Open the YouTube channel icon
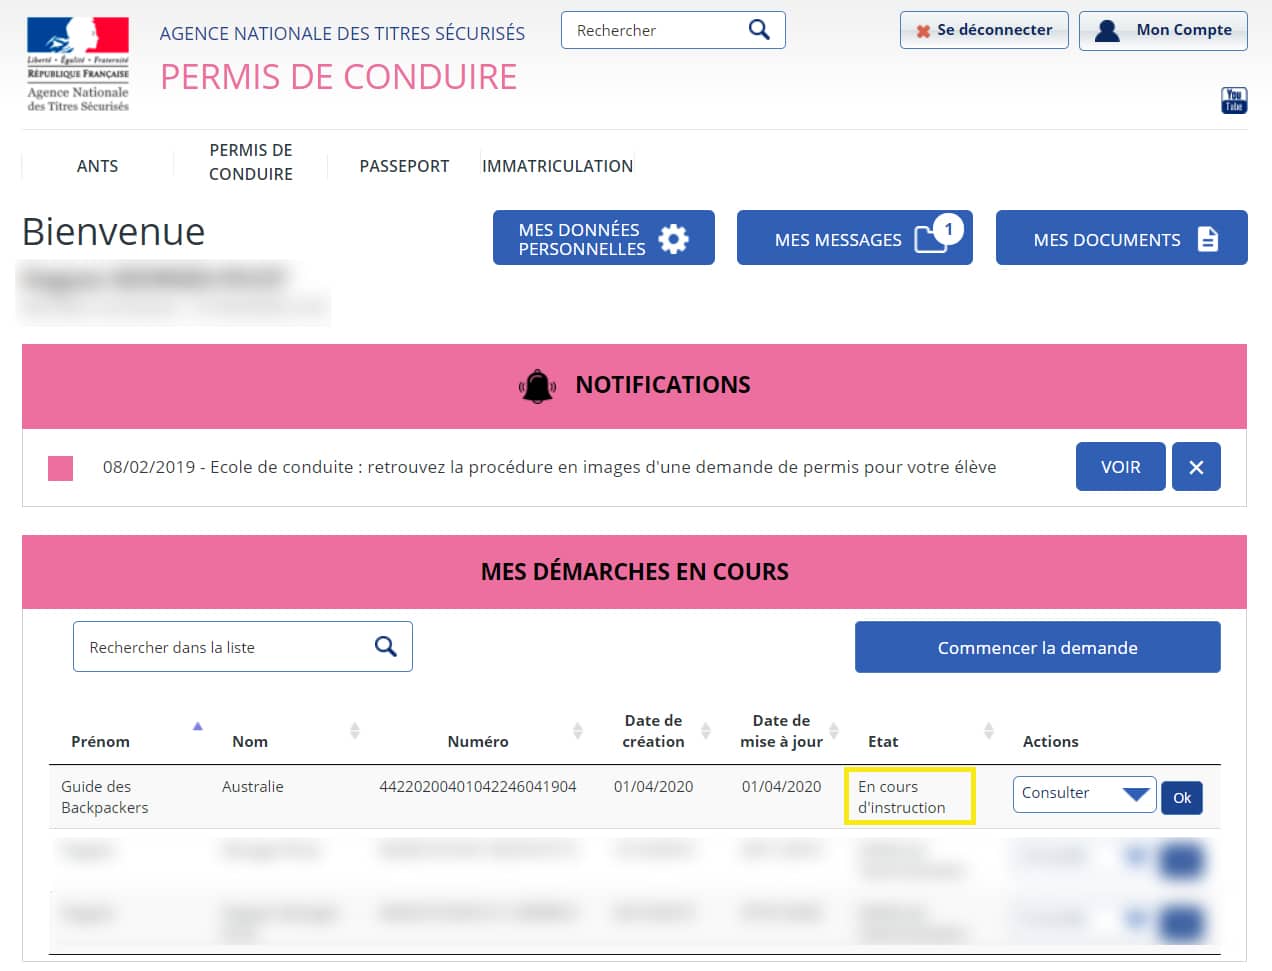The height and width of the screenshot is (971, 1272). click(1234, 100)
